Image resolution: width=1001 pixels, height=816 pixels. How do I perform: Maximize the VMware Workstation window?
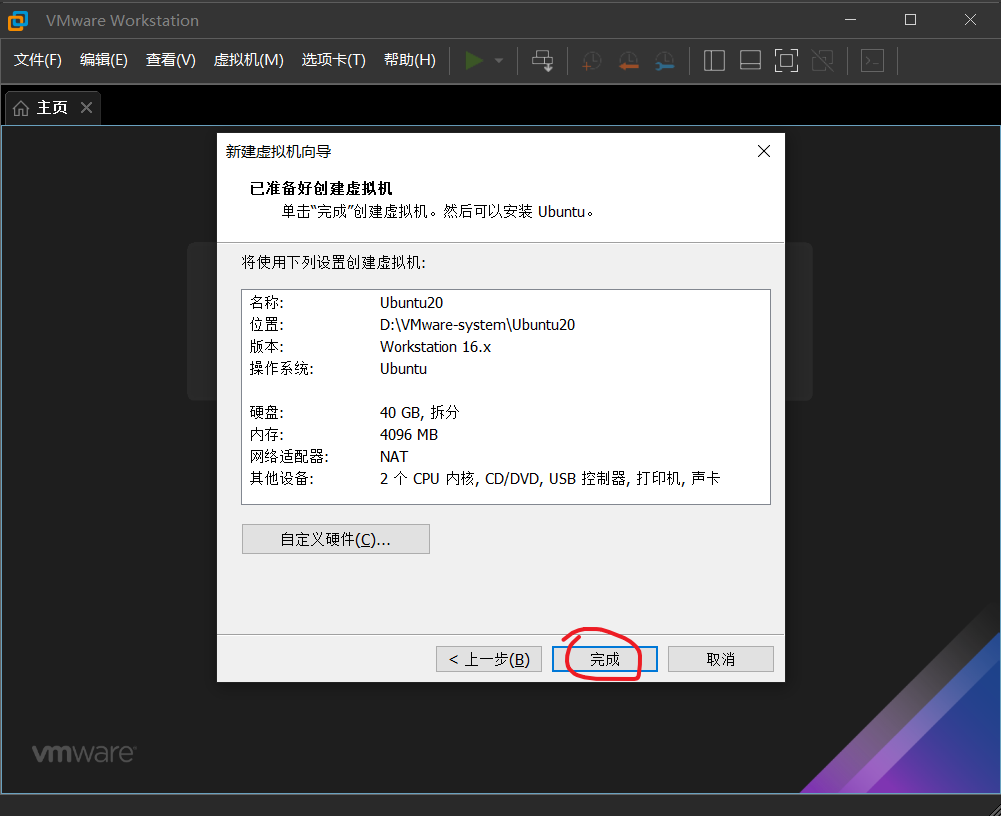click(x=910, y=20)
